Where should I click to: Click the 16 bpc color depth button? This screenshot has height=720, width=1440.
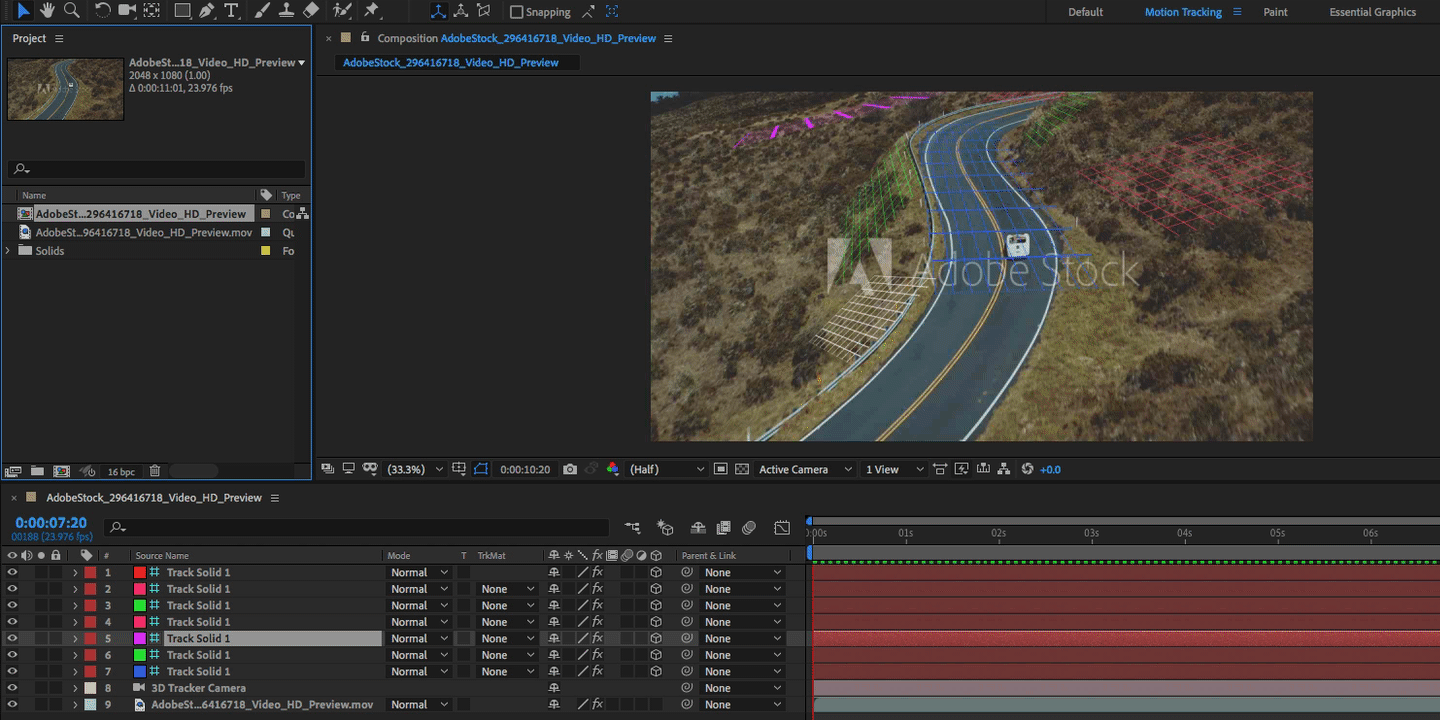click(121, 472)
